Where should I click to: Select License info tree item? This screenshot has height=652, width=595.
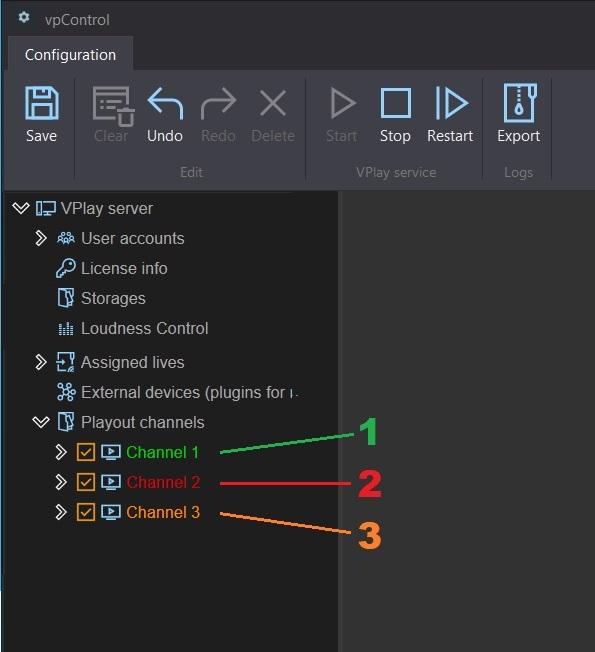click(124, 268)
